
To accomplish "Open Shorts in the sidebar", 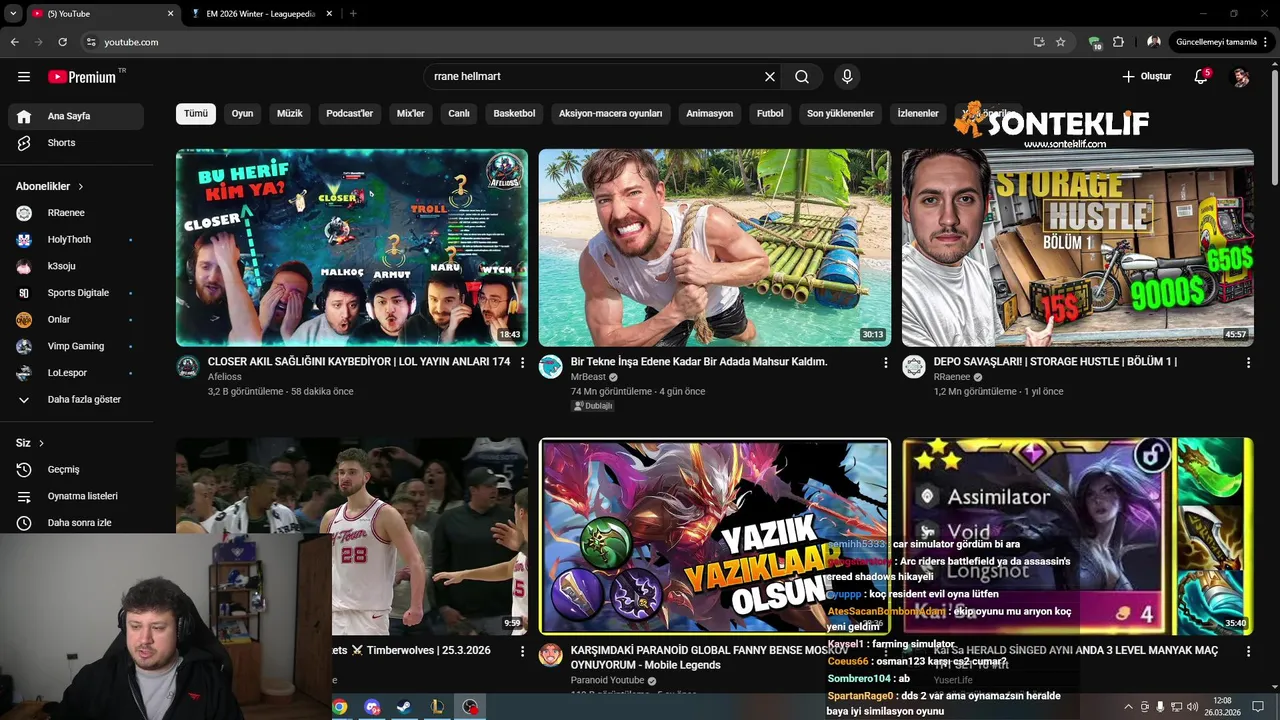I will pos(76,143).
